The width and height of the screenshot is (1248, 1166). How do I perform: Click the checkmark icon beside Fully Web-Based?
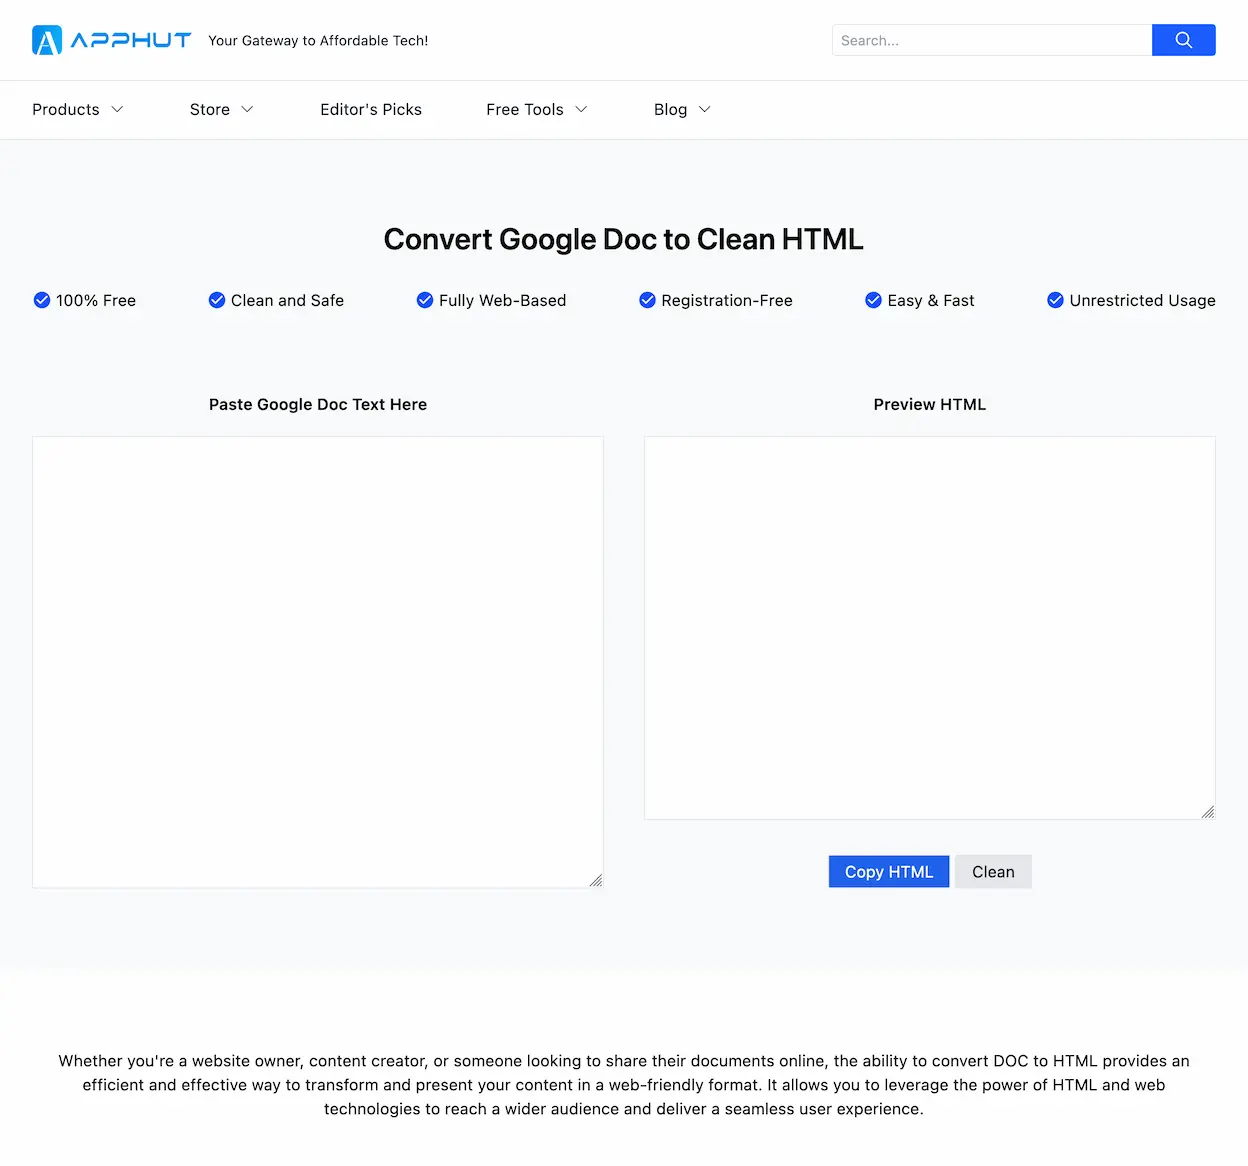(x=425, y=300)
